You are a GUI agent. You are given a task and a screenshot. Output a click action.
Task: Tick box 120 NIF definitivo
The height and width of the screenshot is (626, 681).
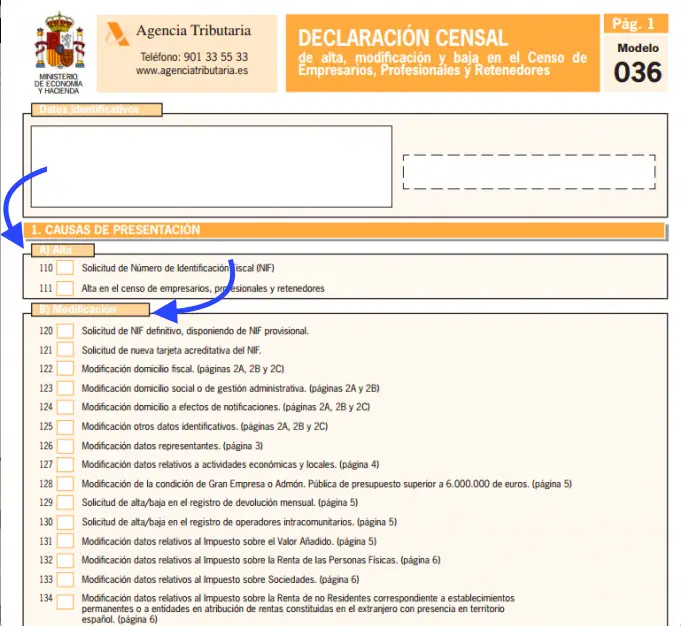coord(65,331)
